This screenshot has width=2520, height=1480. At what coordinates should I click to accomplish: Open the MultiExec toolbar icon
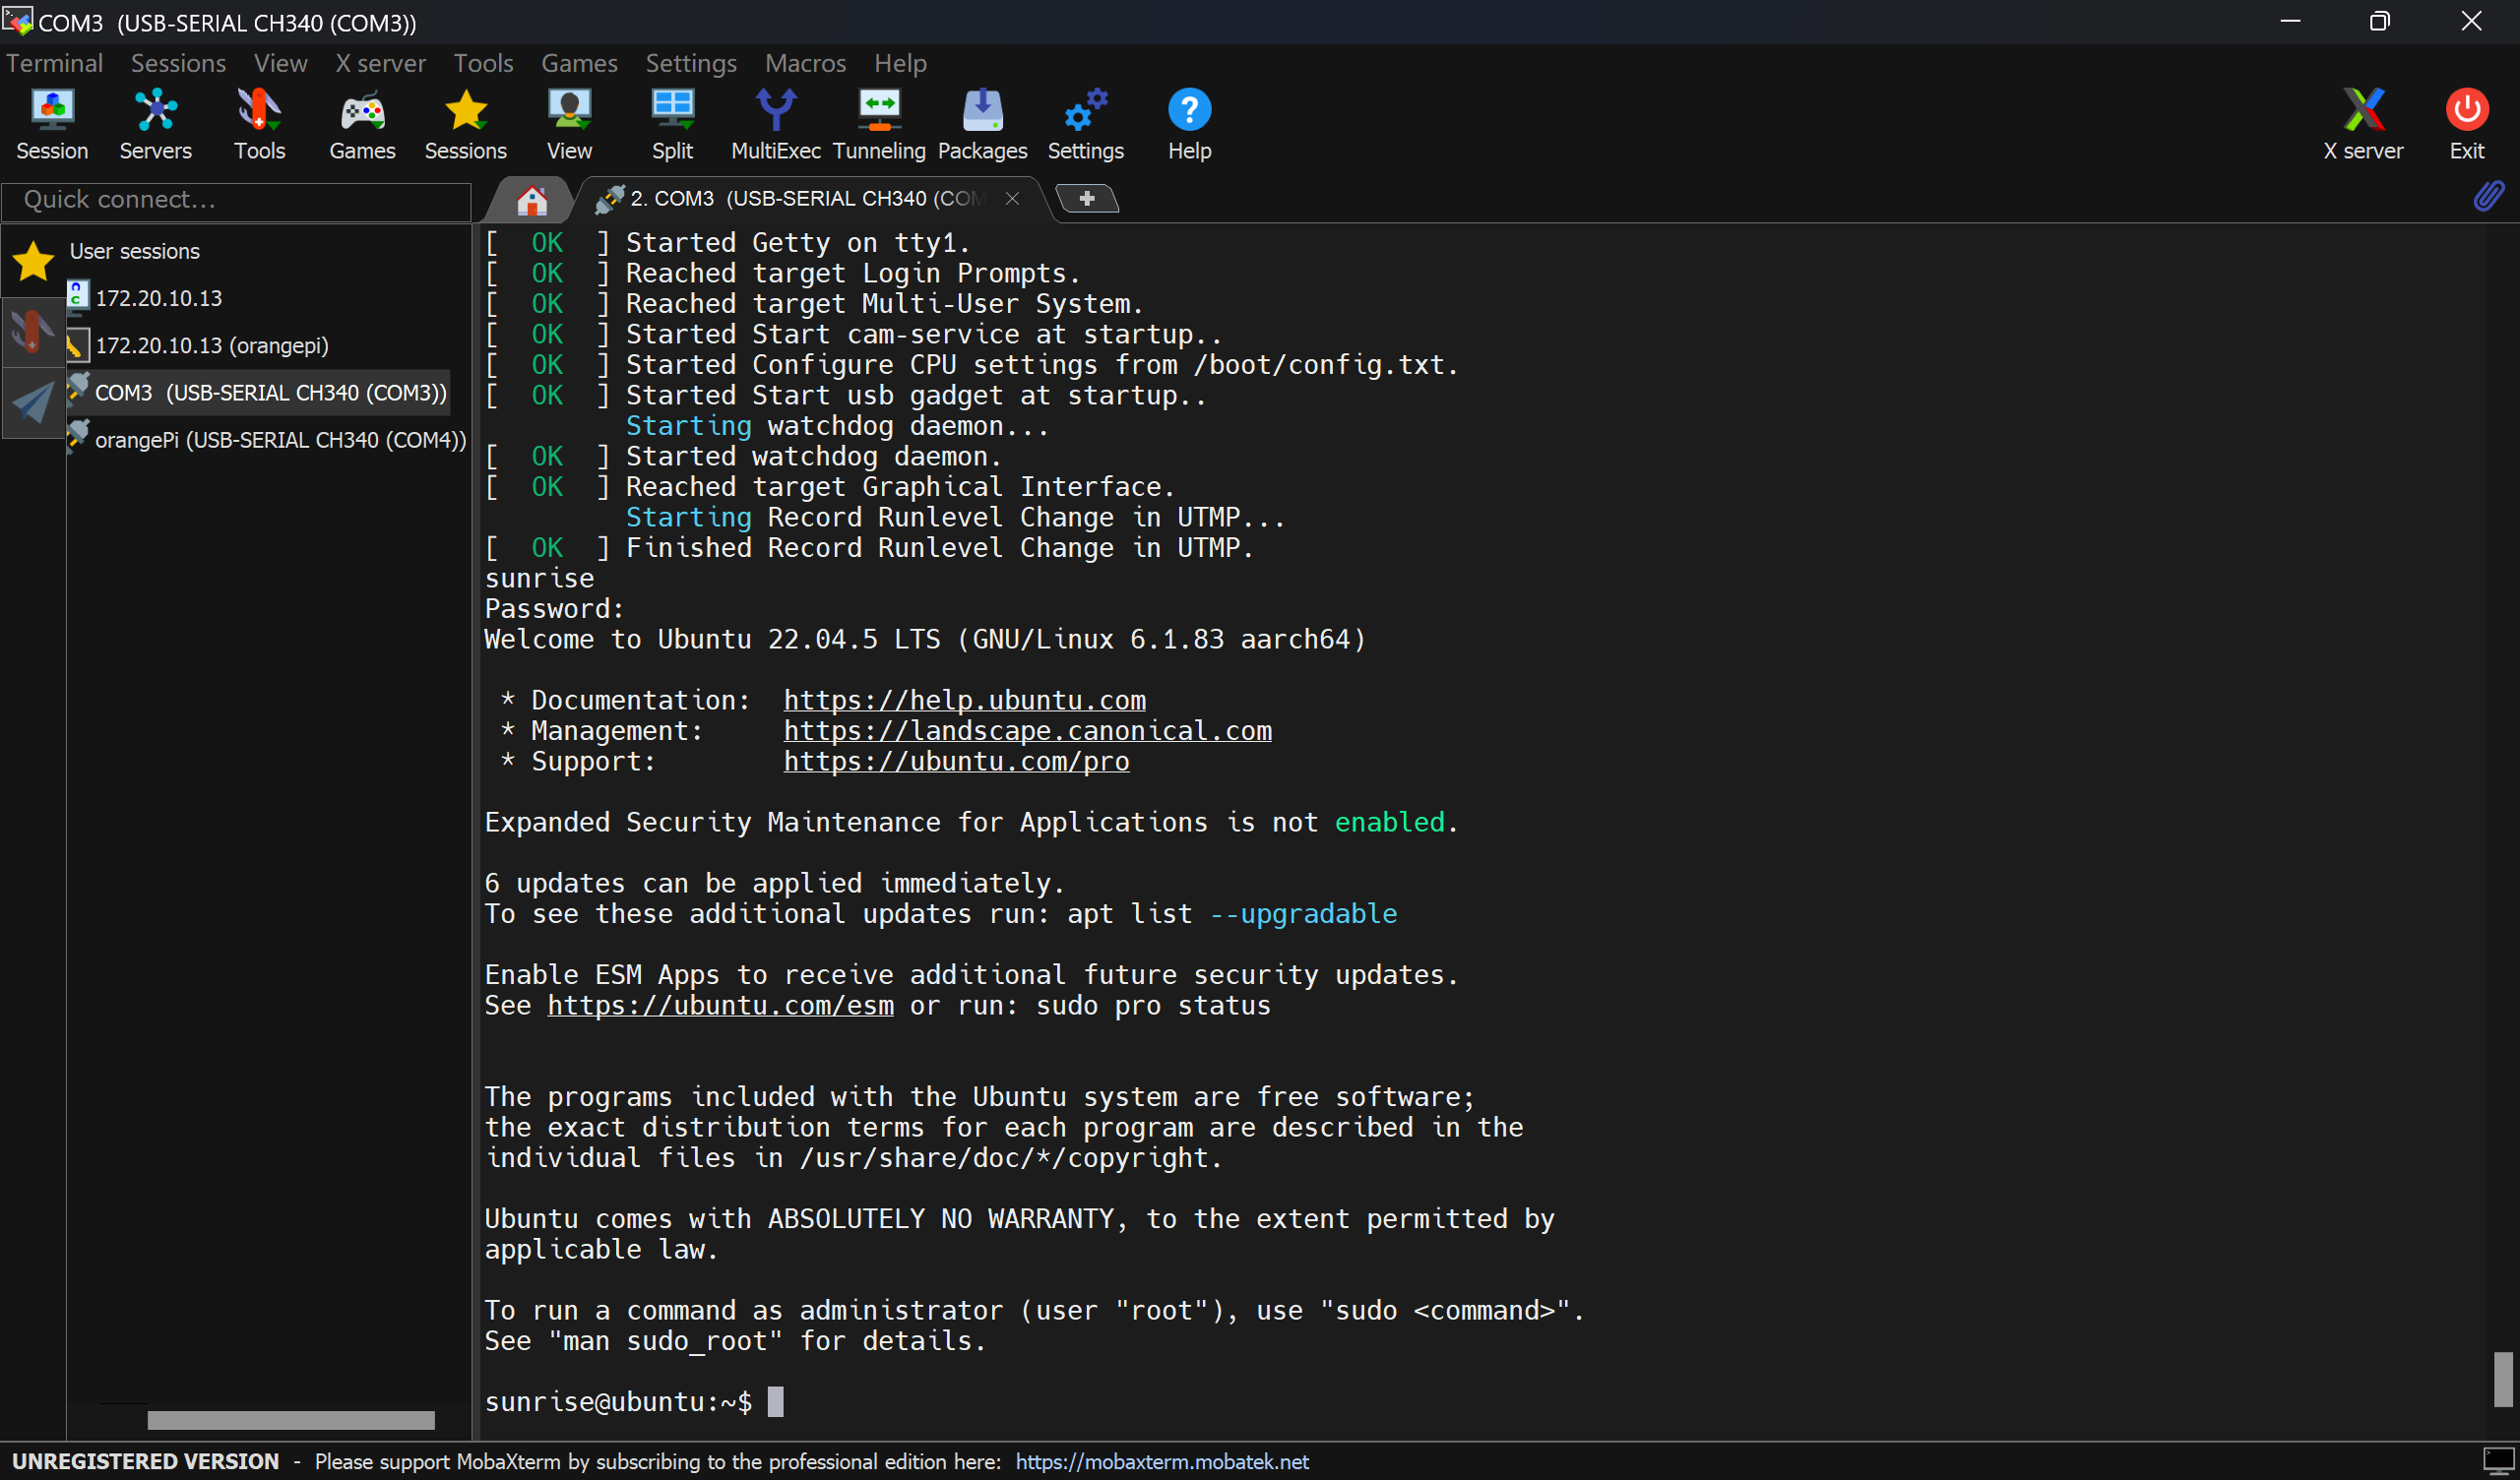[x=775, y=125]
